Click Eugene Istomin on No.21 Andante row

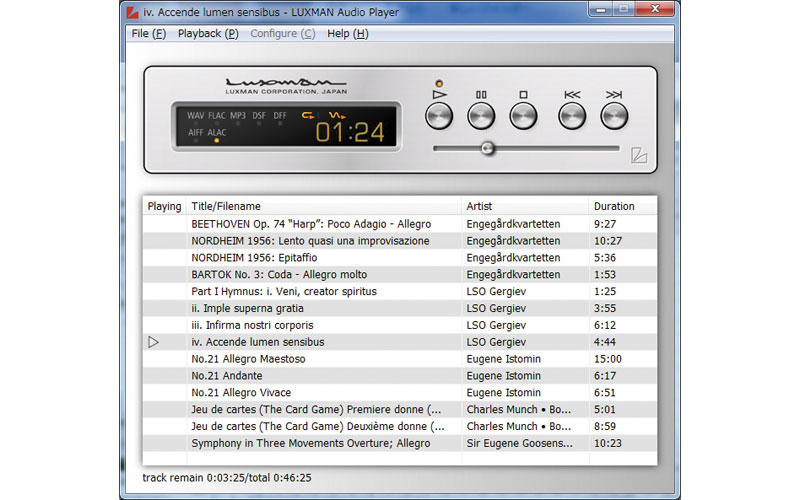point(504,376)
